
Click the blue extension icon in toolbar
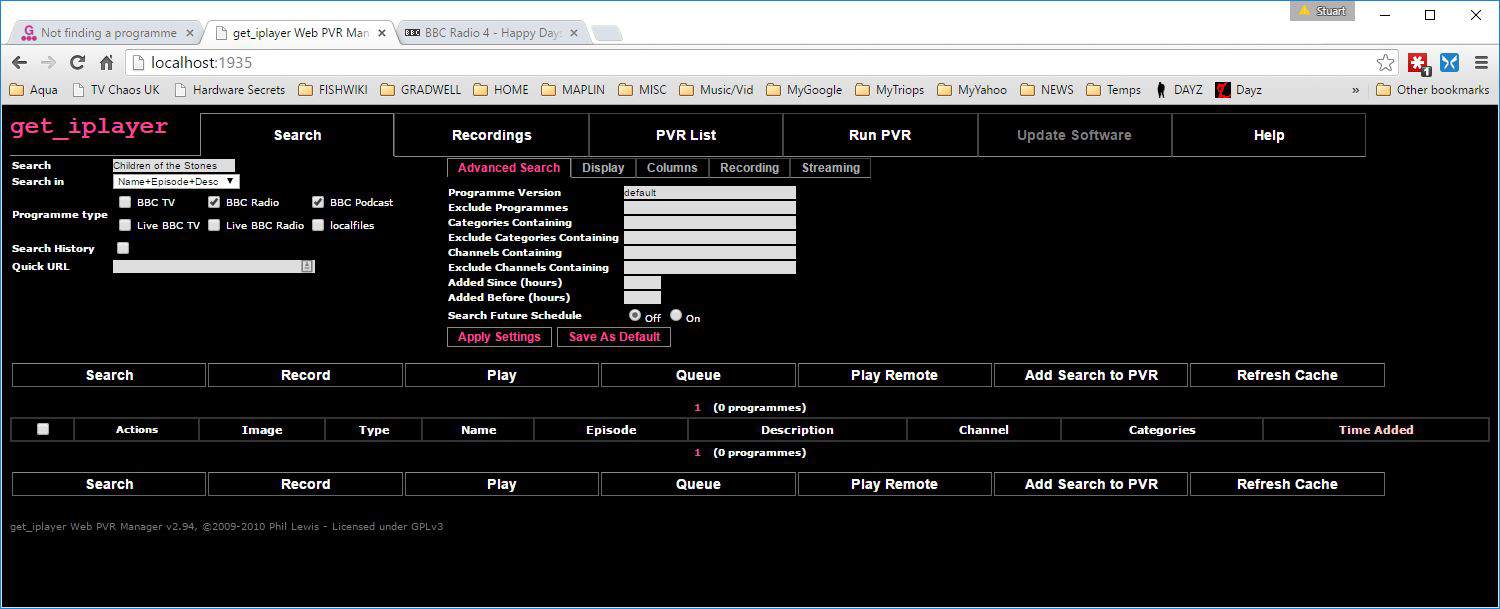pos(1449,63)
